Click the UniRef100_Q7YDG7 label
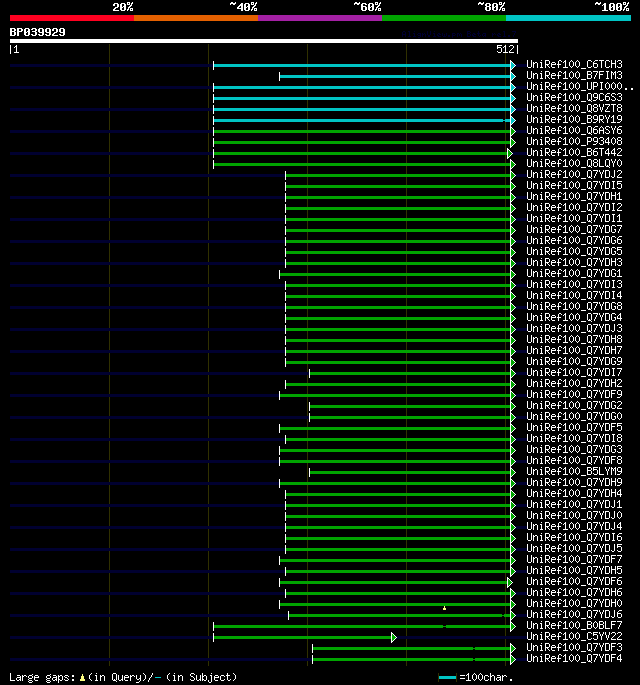Image resolution: width=640 pixels, height=685 pixels. (574, 229)
